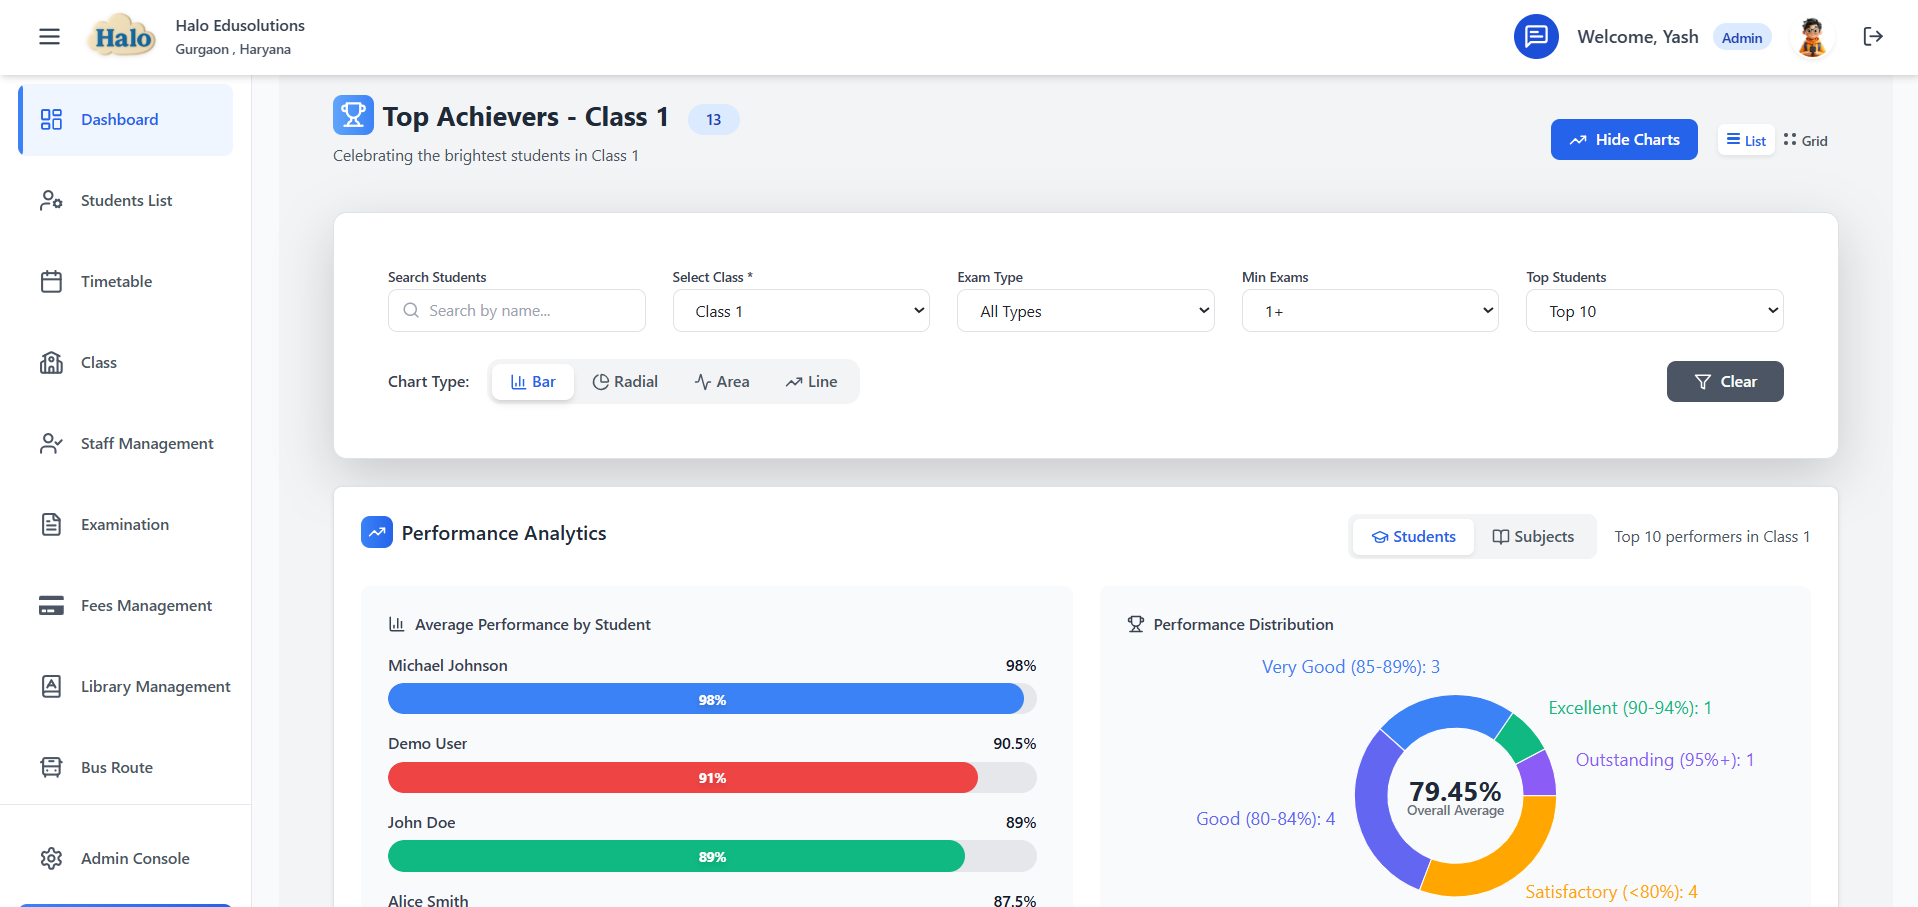The image size is (1918, 907).
Task: Open Staff Management from the sidebar
Action: point(146,443)
